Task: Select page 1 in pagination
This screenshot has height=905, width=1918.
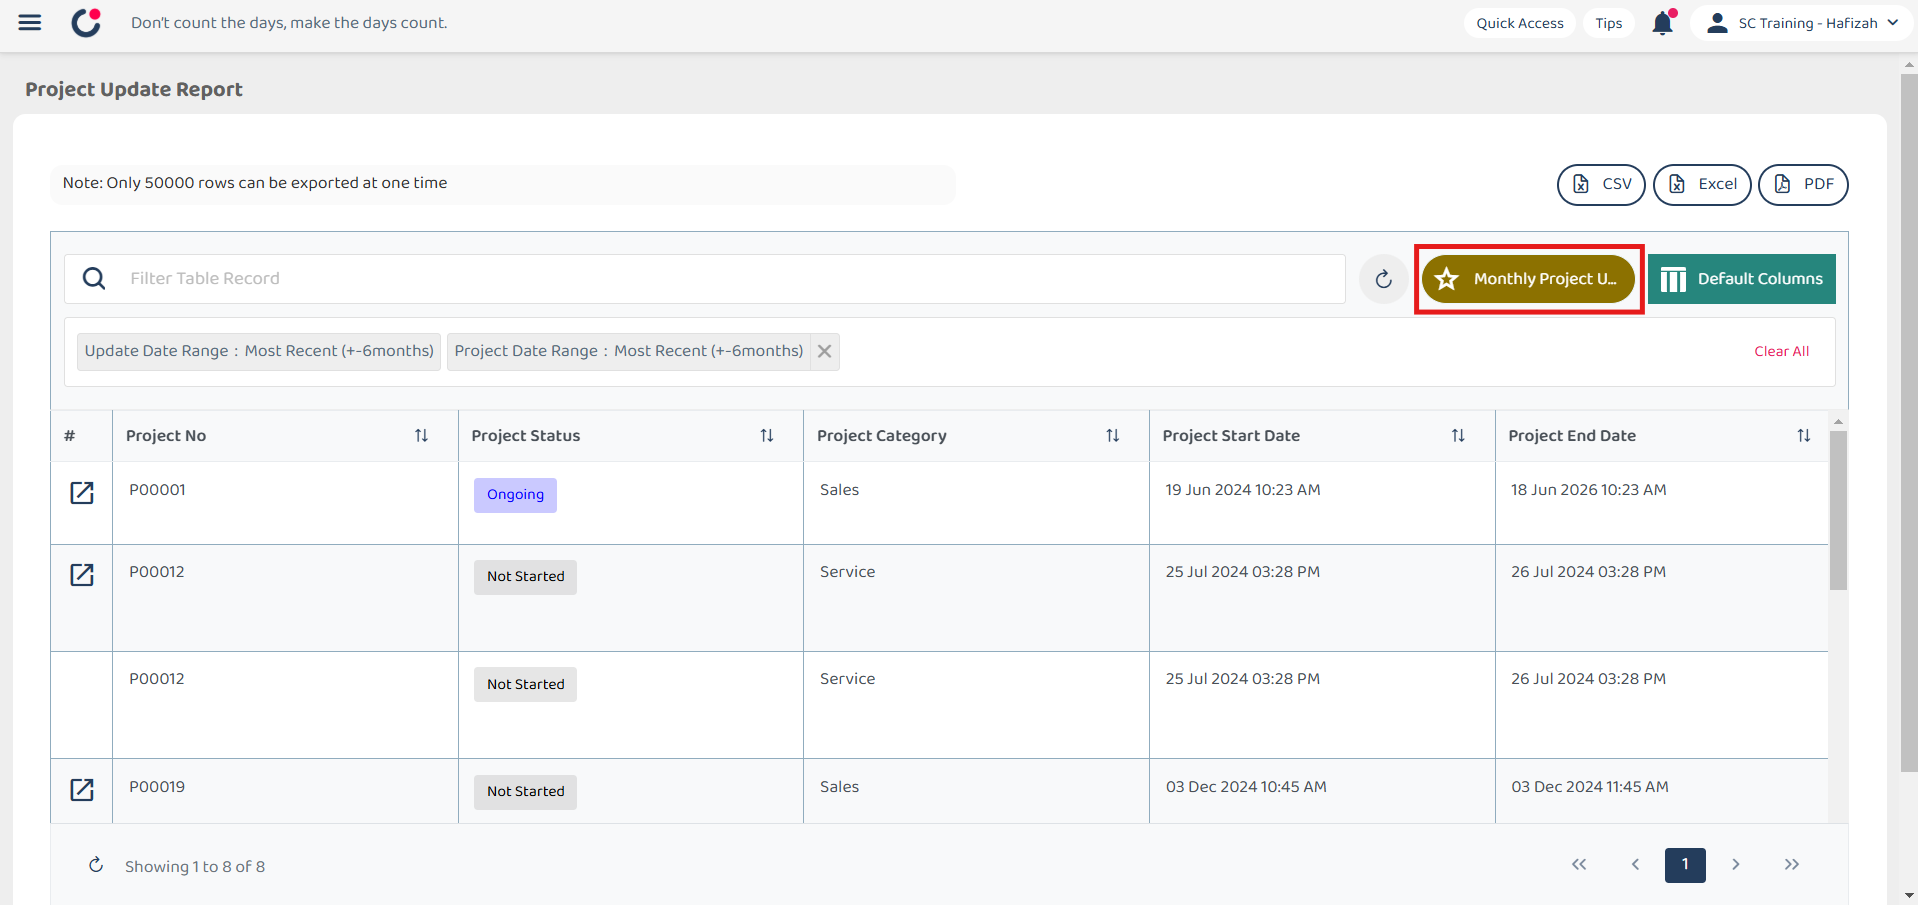Action: 1685,865
